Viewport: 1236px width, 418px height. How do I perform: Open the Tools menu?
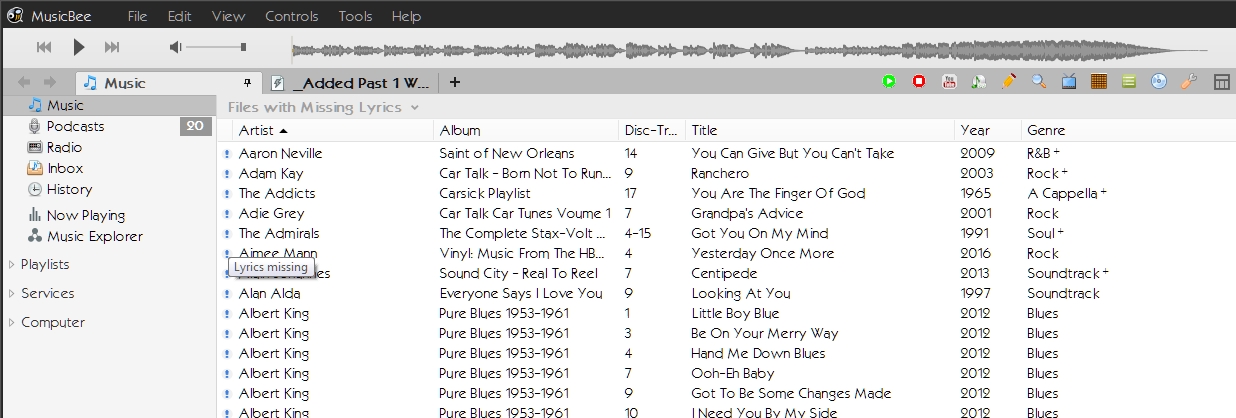355,16
